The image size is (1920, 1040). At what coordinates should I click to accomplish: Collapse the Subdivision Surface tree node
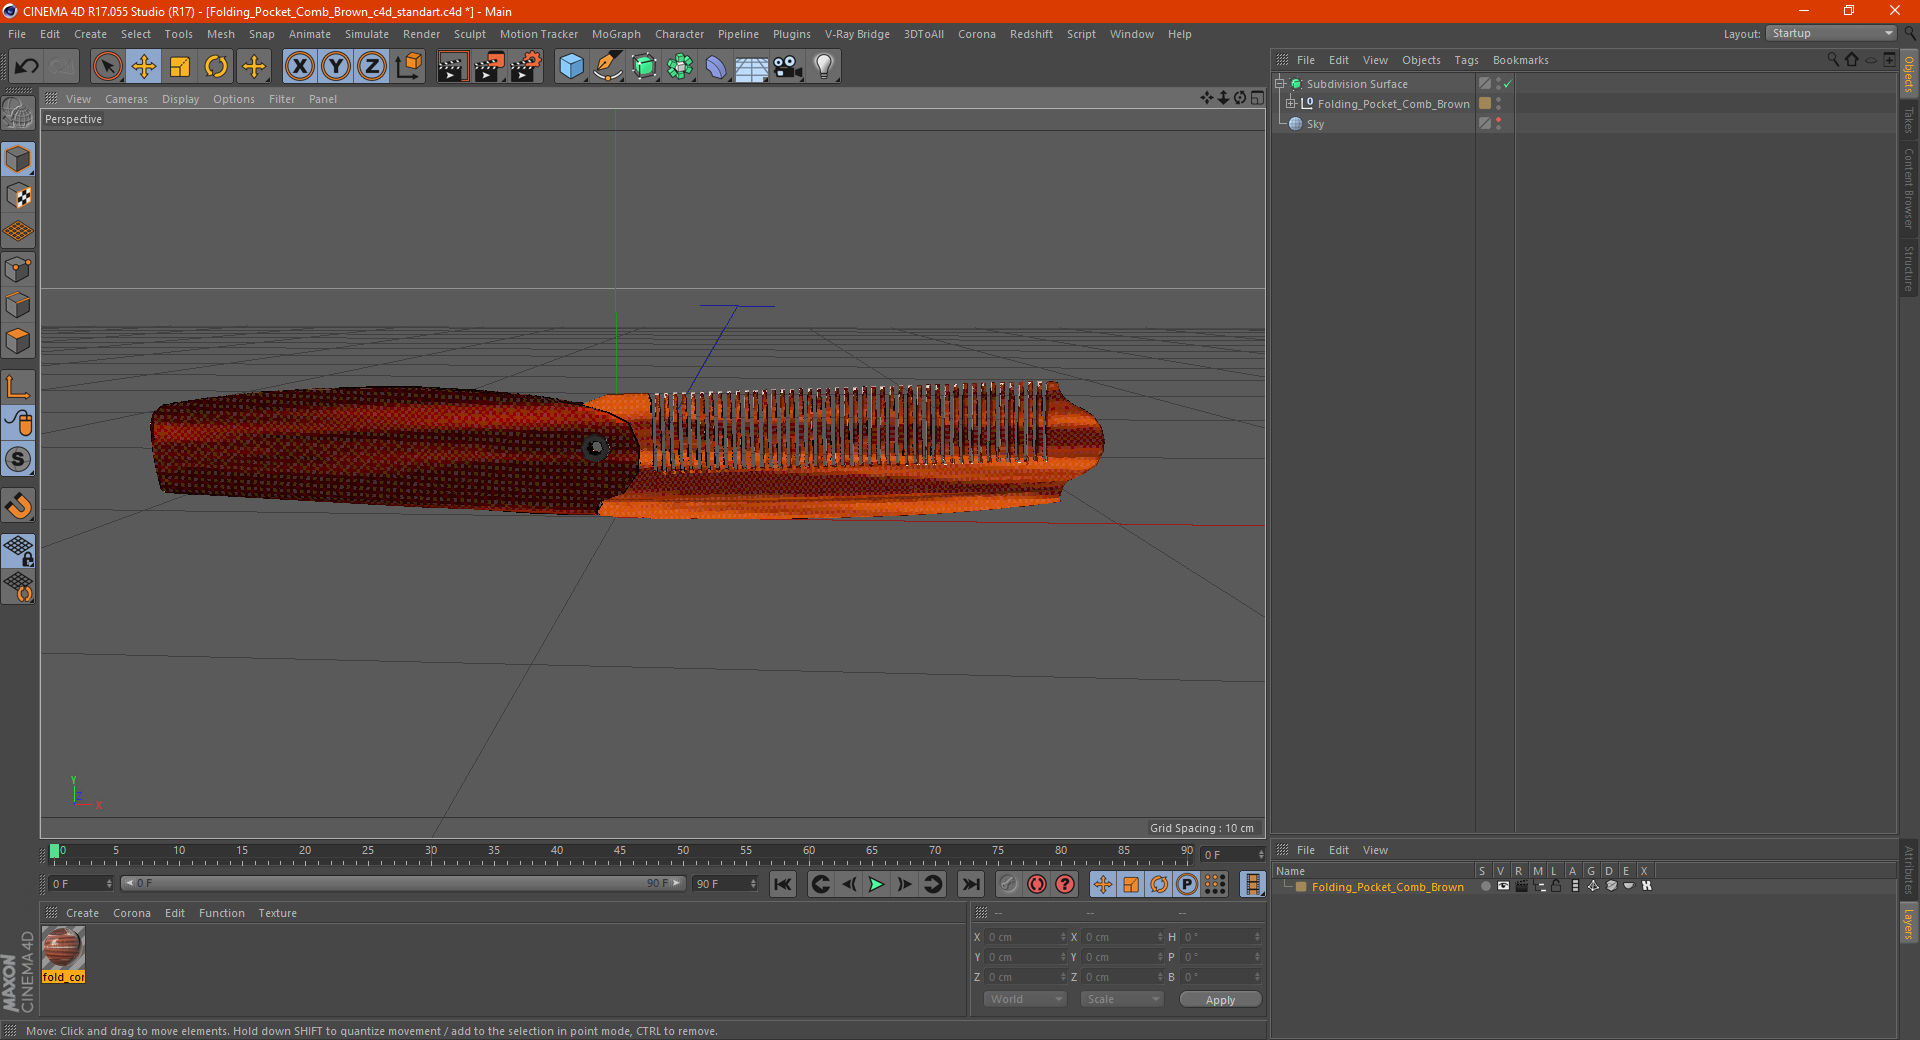click(x=1279, y=84)
